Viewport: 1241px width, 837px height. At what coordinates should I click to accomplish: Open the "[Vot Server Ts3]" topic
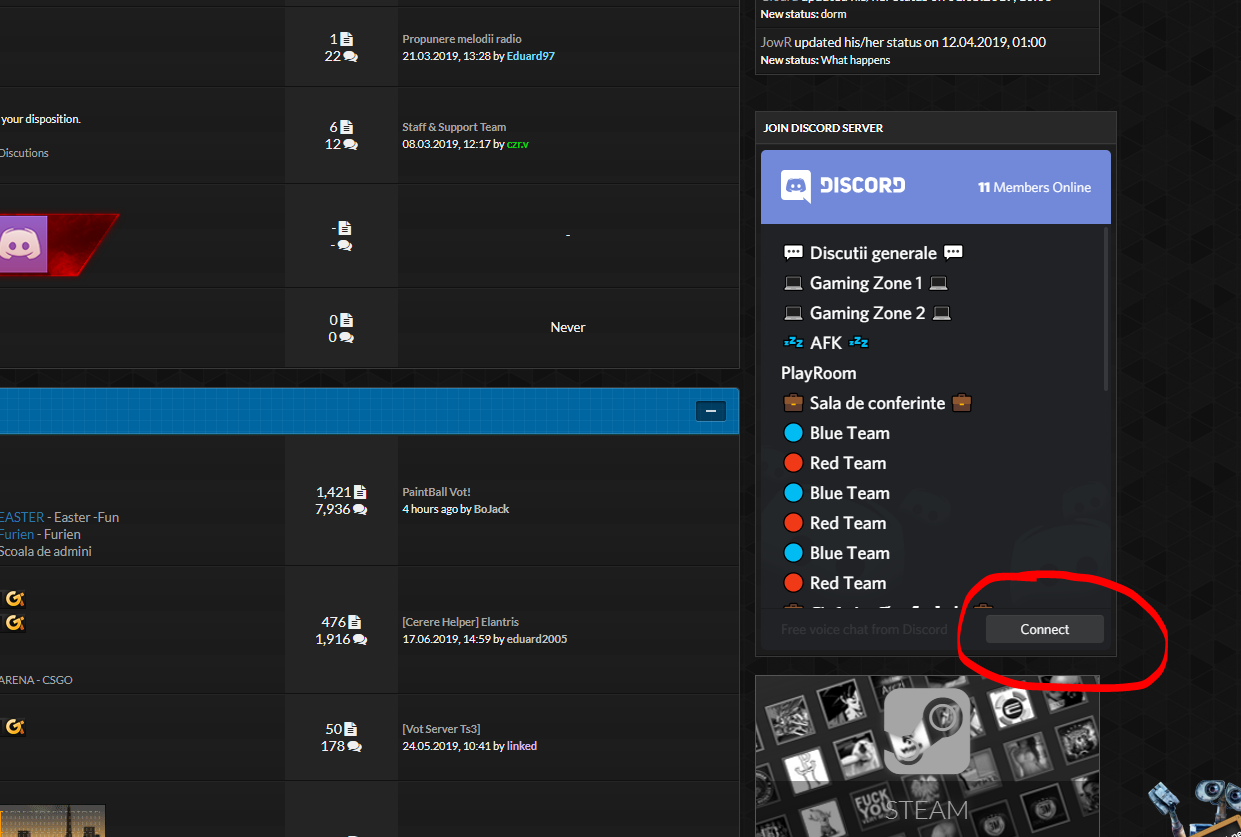441,729
